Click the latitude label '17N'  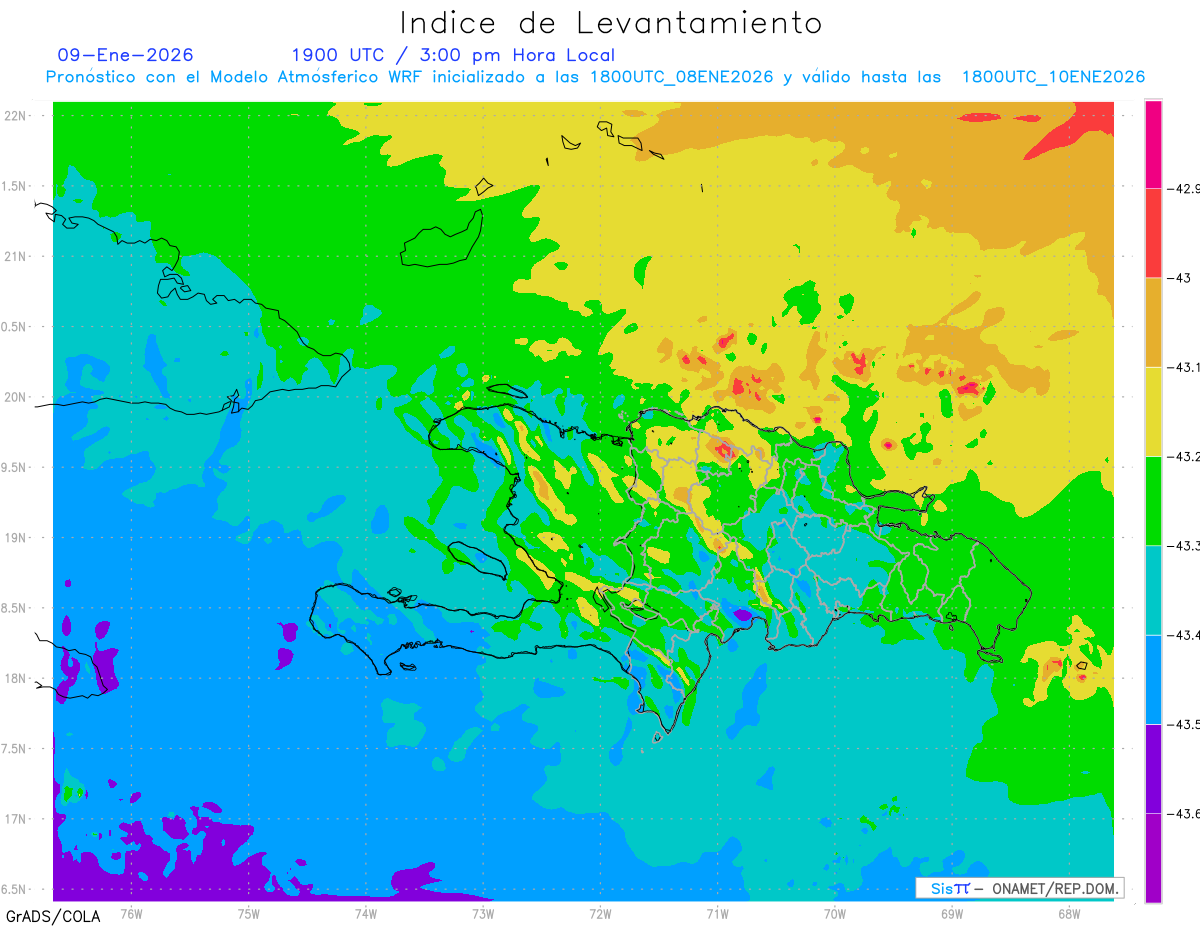pyautogui.click(x=17, y=819)
